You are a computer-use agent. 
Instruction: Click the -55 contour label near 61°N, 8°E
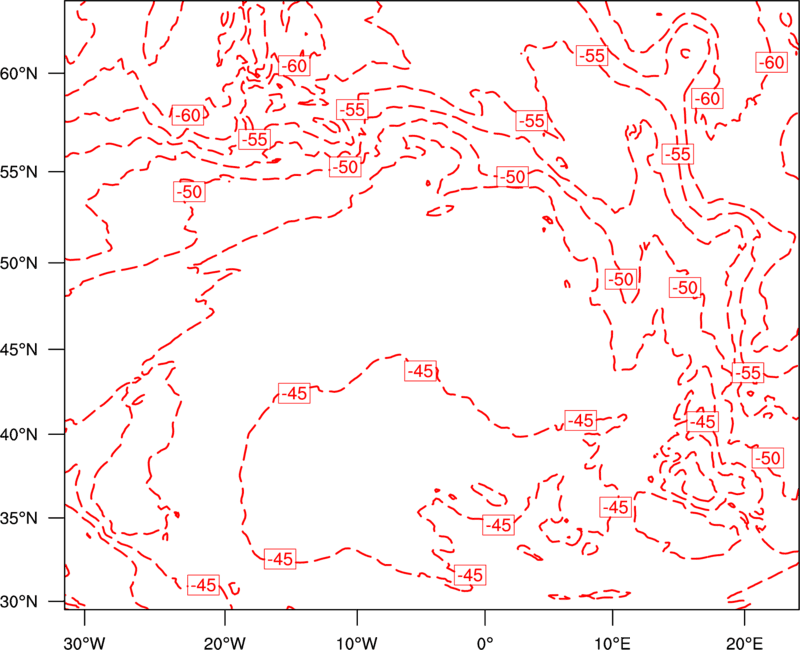coord(592,55)
